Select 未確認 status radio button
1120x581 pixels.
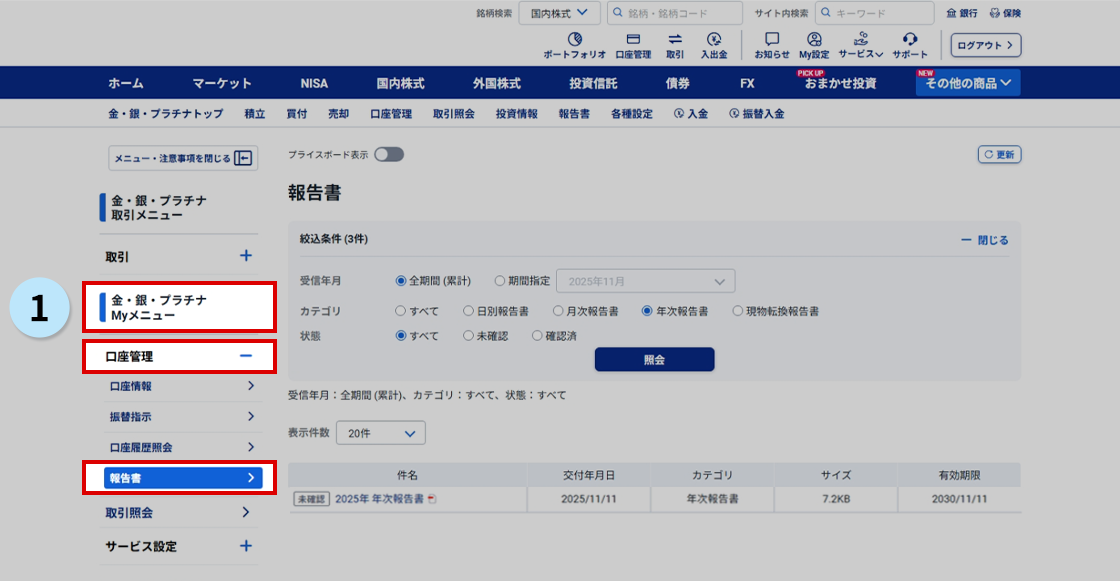469,336
